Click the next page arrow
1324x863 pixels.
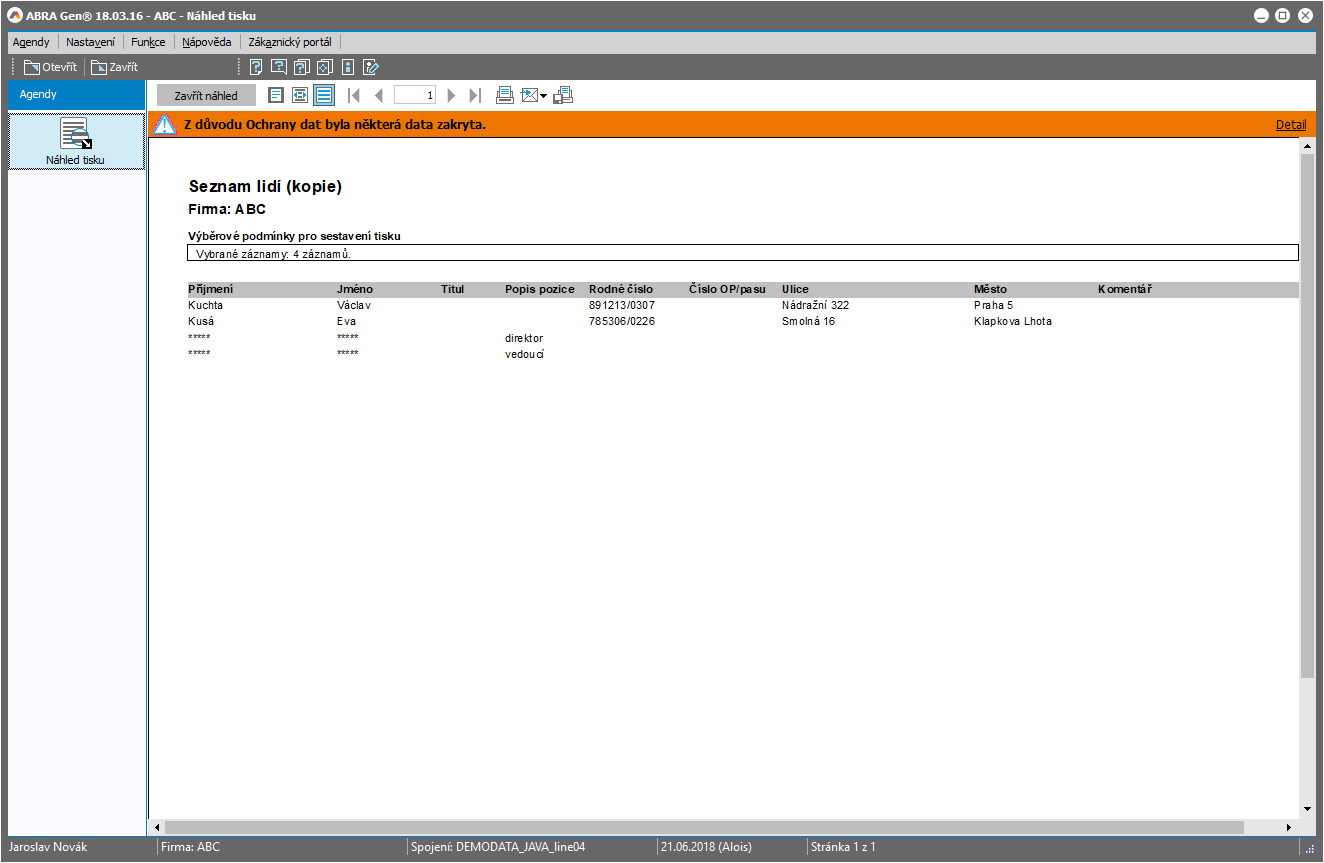pos(451,95)
